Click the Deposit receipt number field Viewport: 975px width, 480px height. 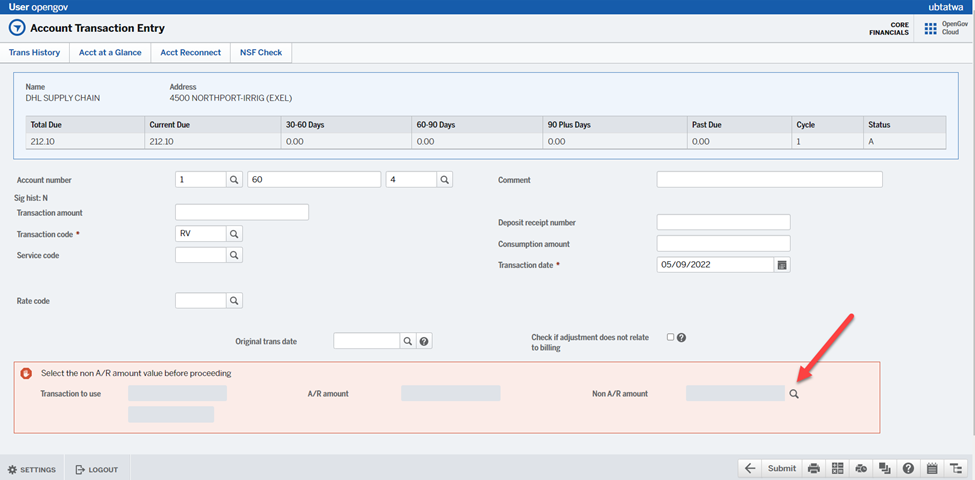(723, 222)
